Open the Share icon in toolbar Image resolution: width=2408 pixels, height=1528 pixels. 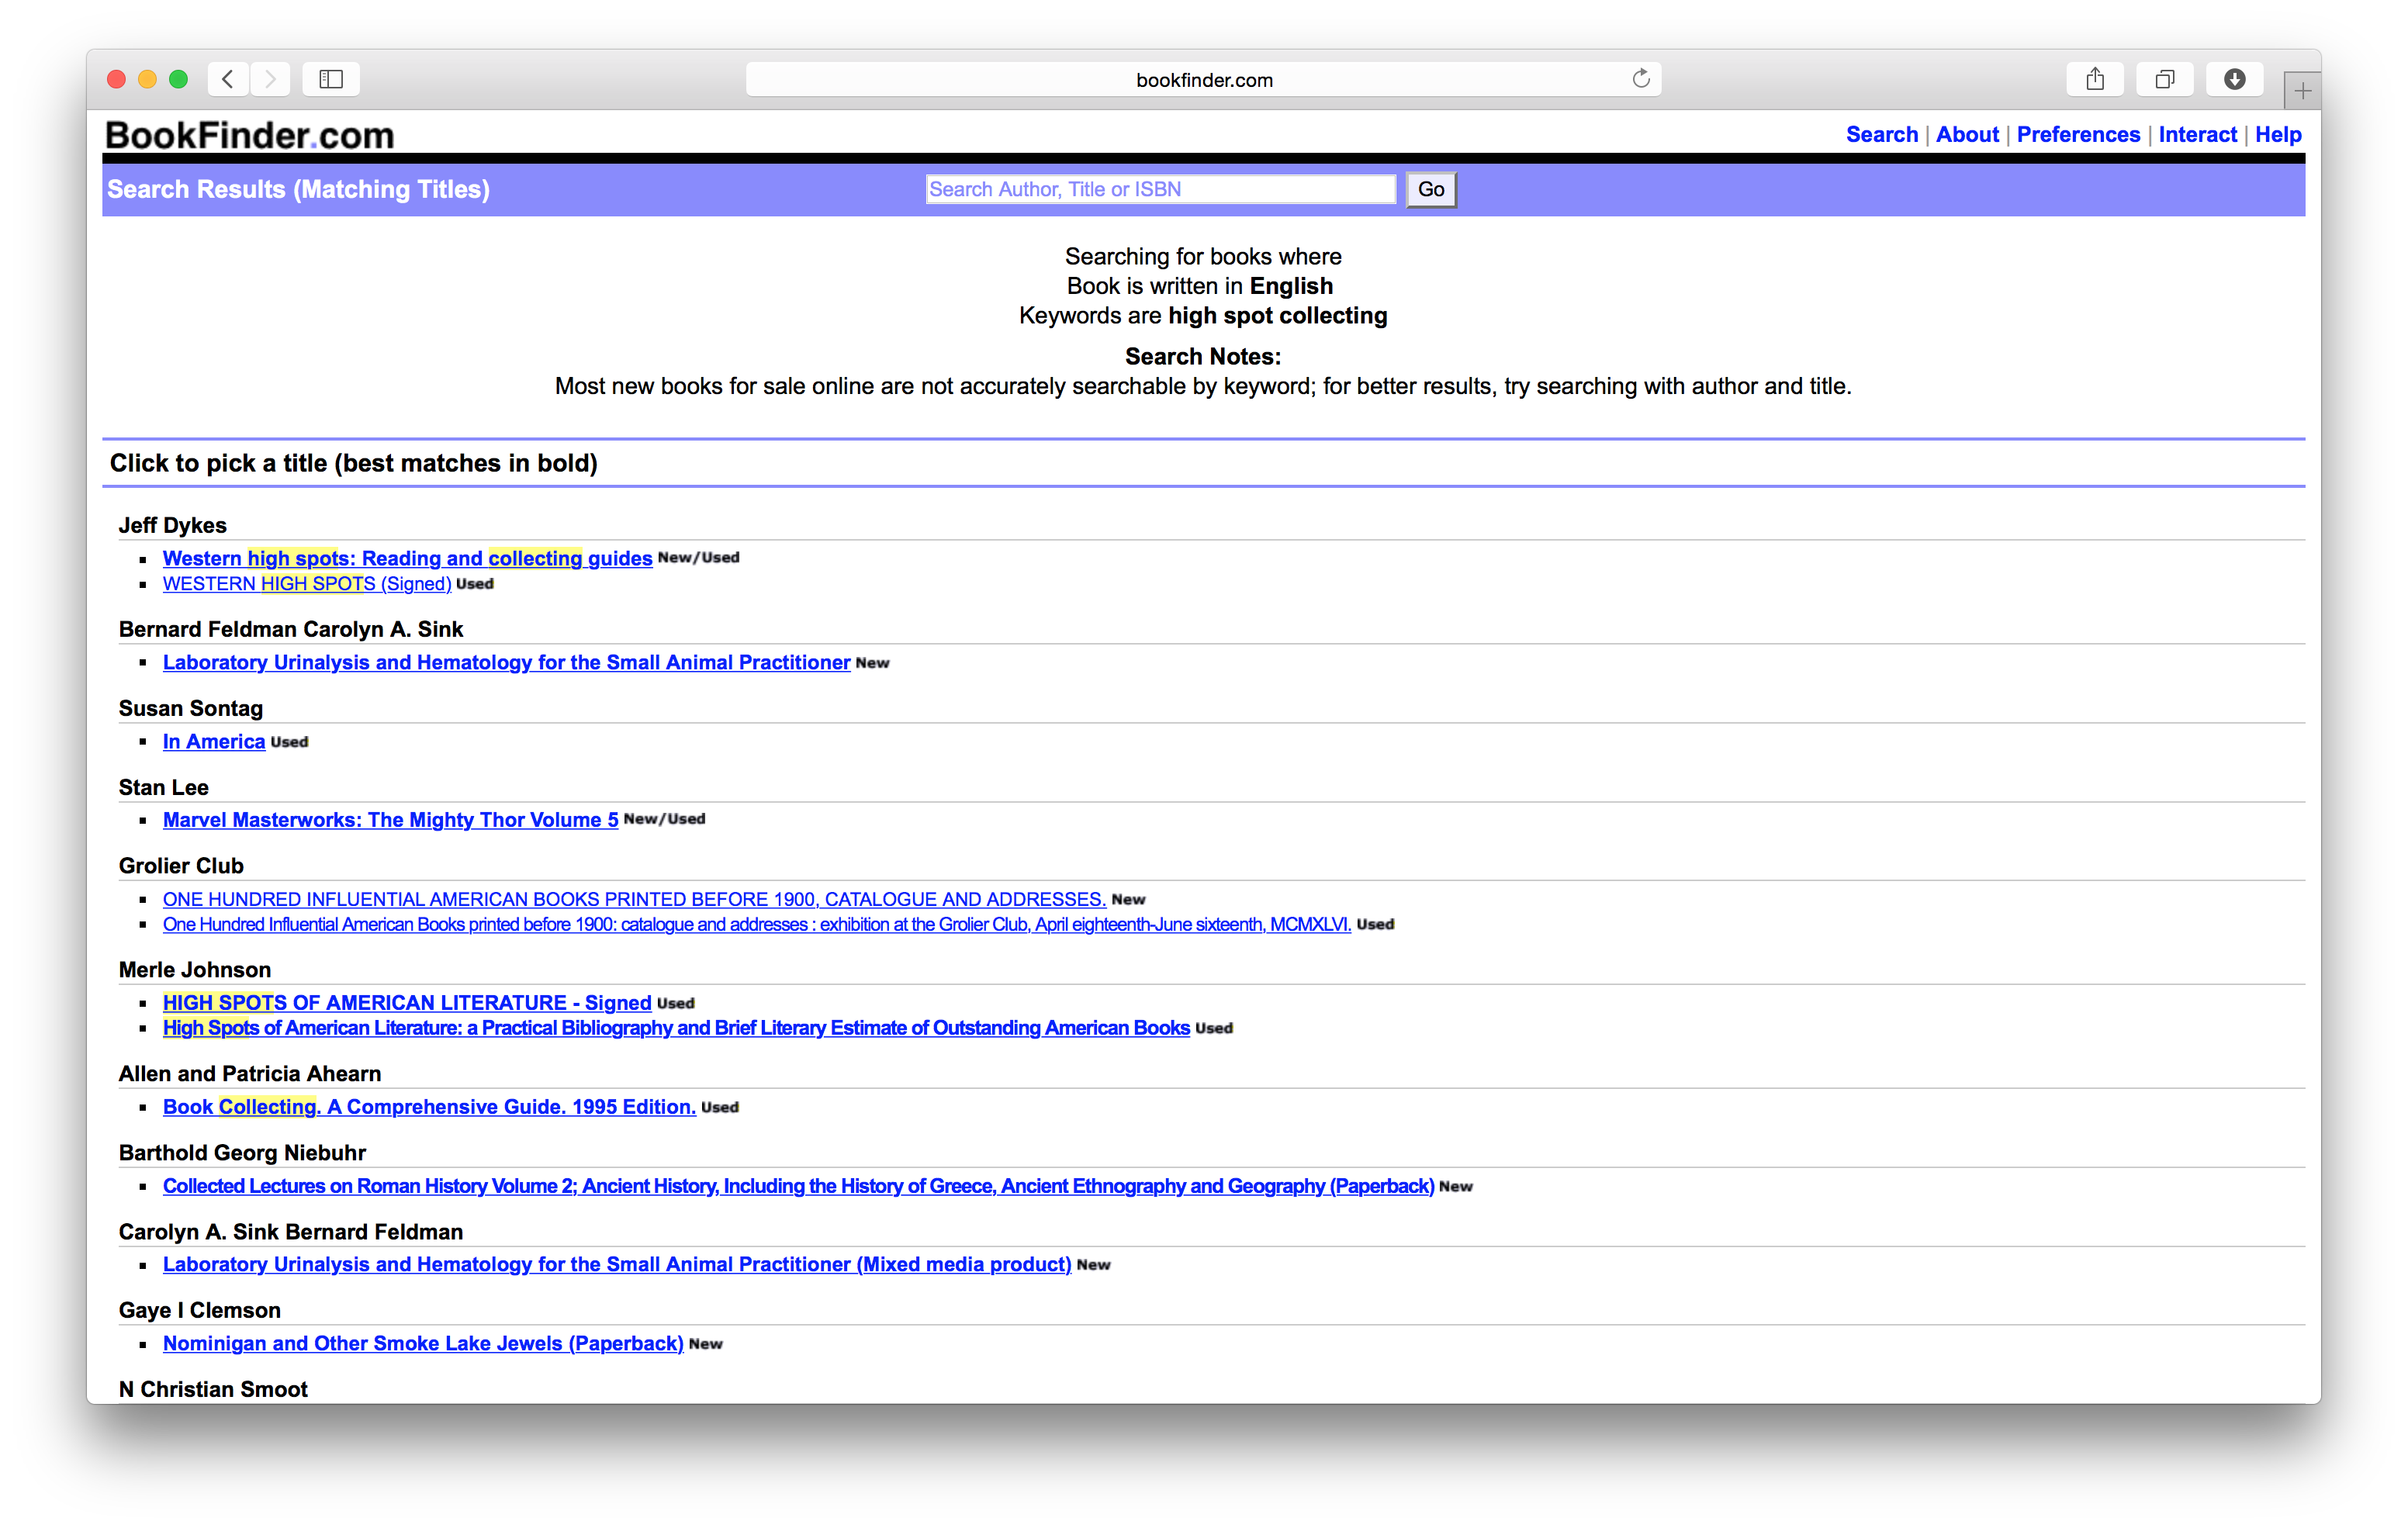point(2095,79)
